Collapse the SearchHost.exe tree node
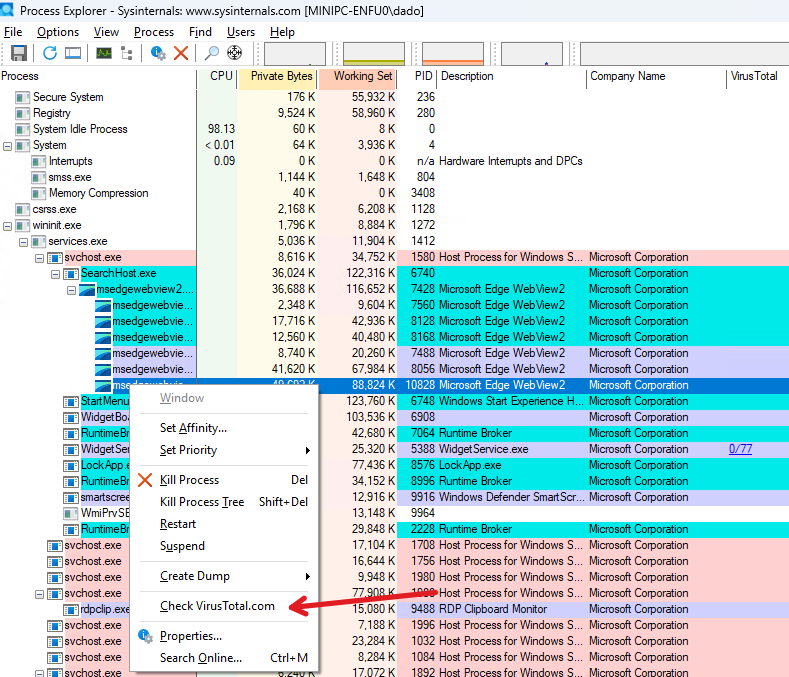This screenshot has height=677, width=789. 56,273
